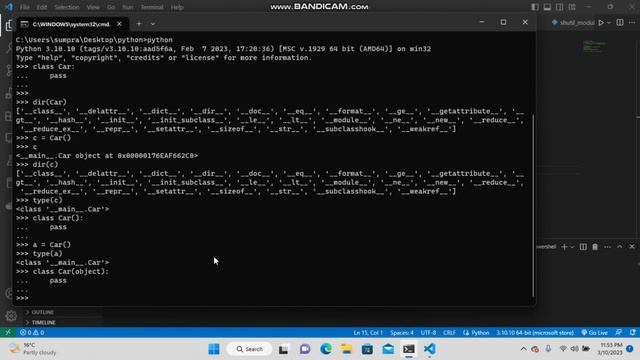Split the VS Code editor right
This screenshot has height=360, width=640.
(x=620, y=22)
